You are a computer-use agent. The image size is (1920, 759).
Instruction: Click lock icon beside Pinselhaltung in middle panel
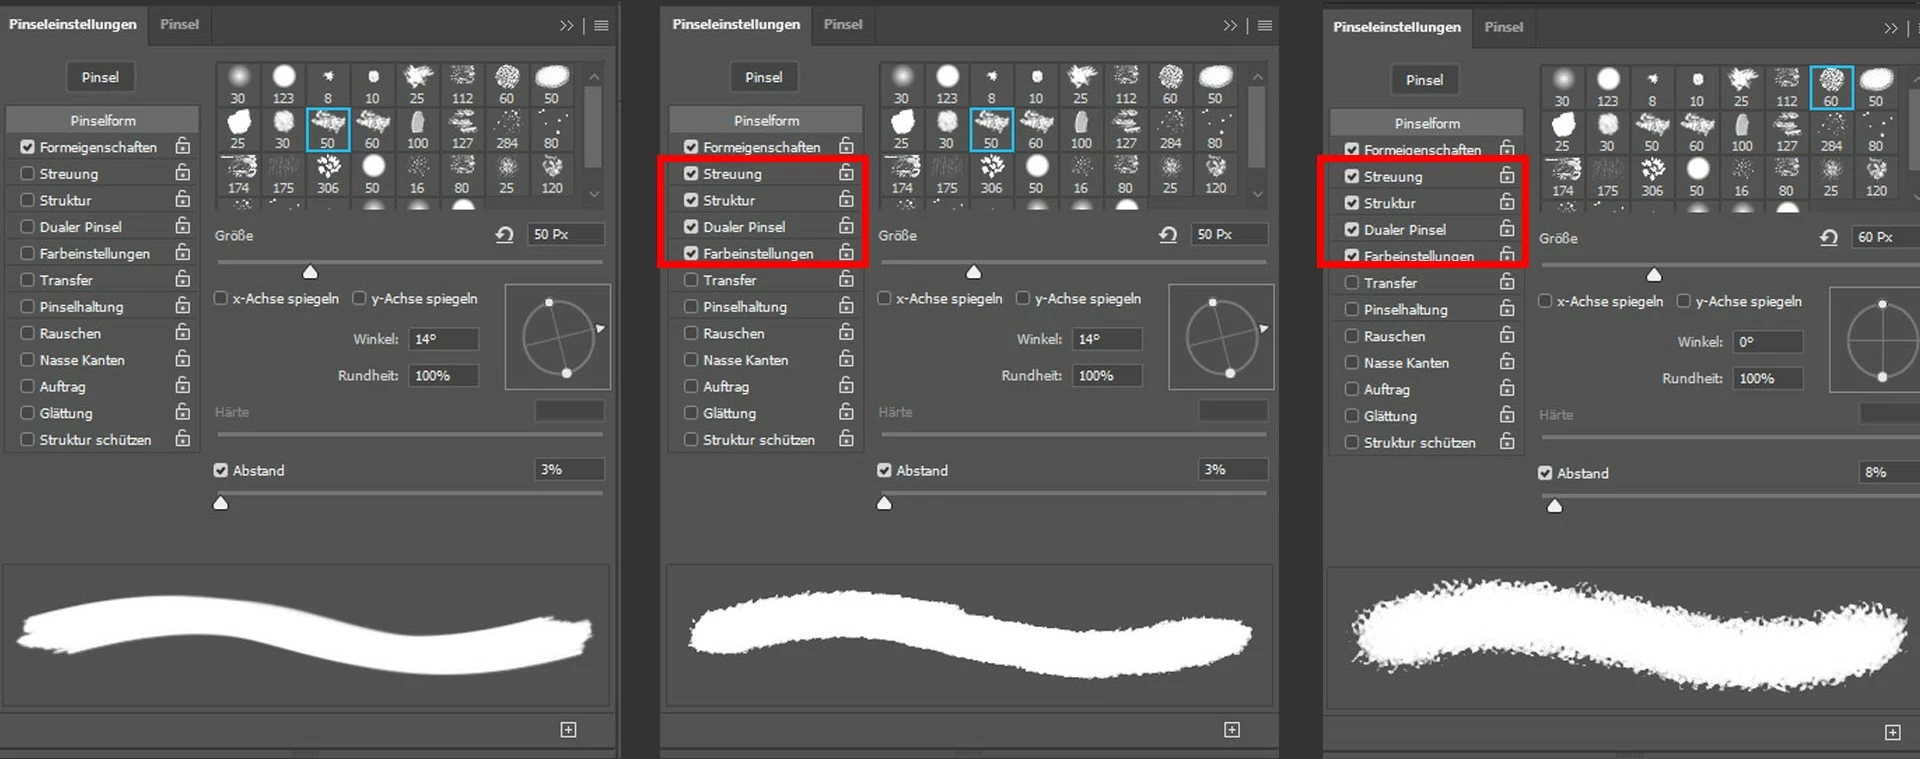tap(846, 306)
